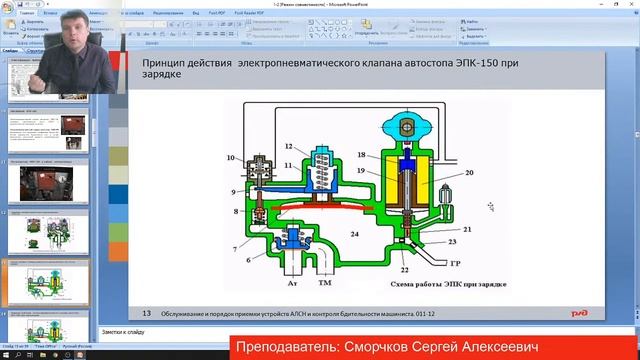This screenshot has width=640, height=360.
Task: Select the oval shape in shapes gallery
Action: 338,22
